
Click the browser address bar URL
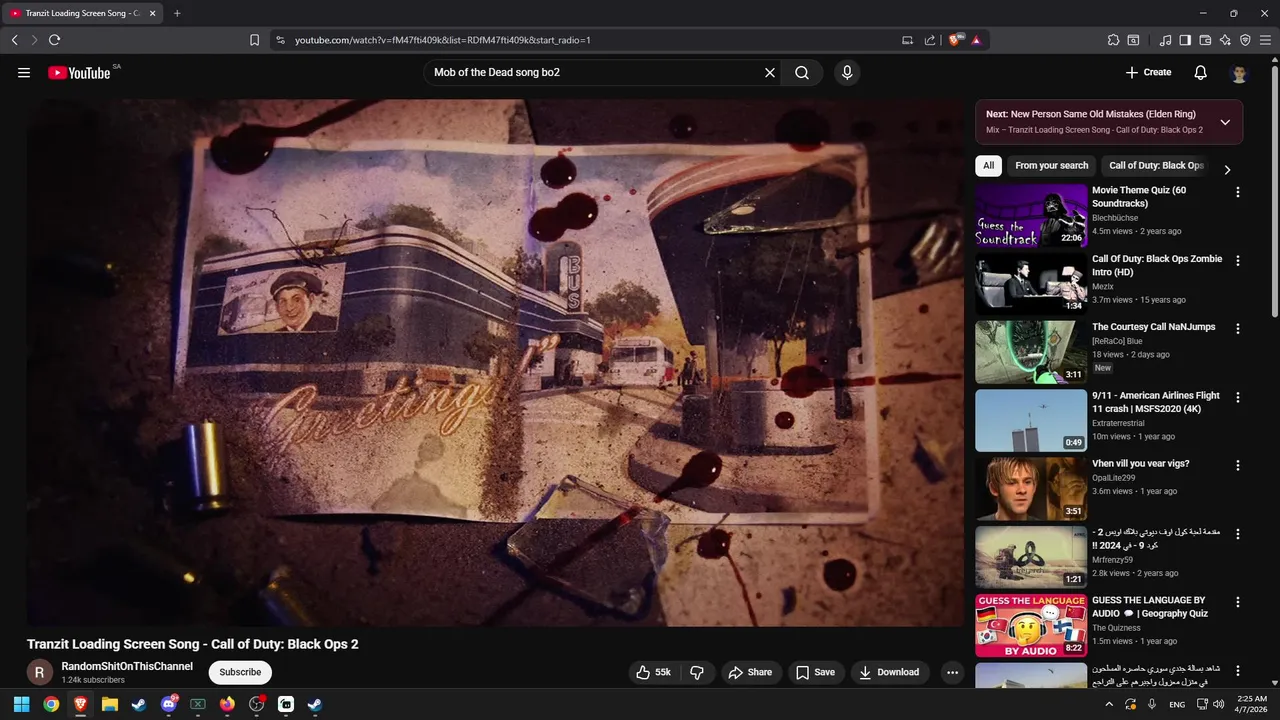442,40
